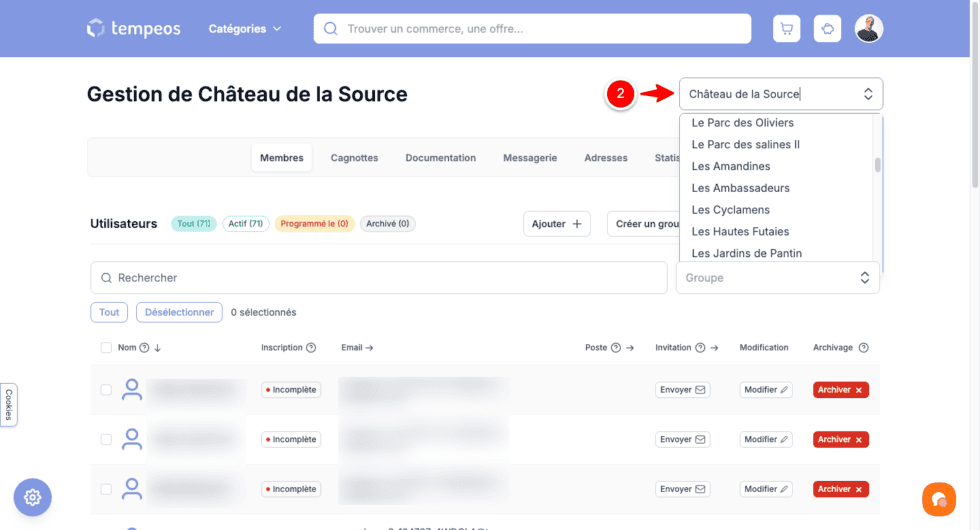Open the user profile avatar
The height and width of the screenshot is (530, 980).
(x=868, y=29)
